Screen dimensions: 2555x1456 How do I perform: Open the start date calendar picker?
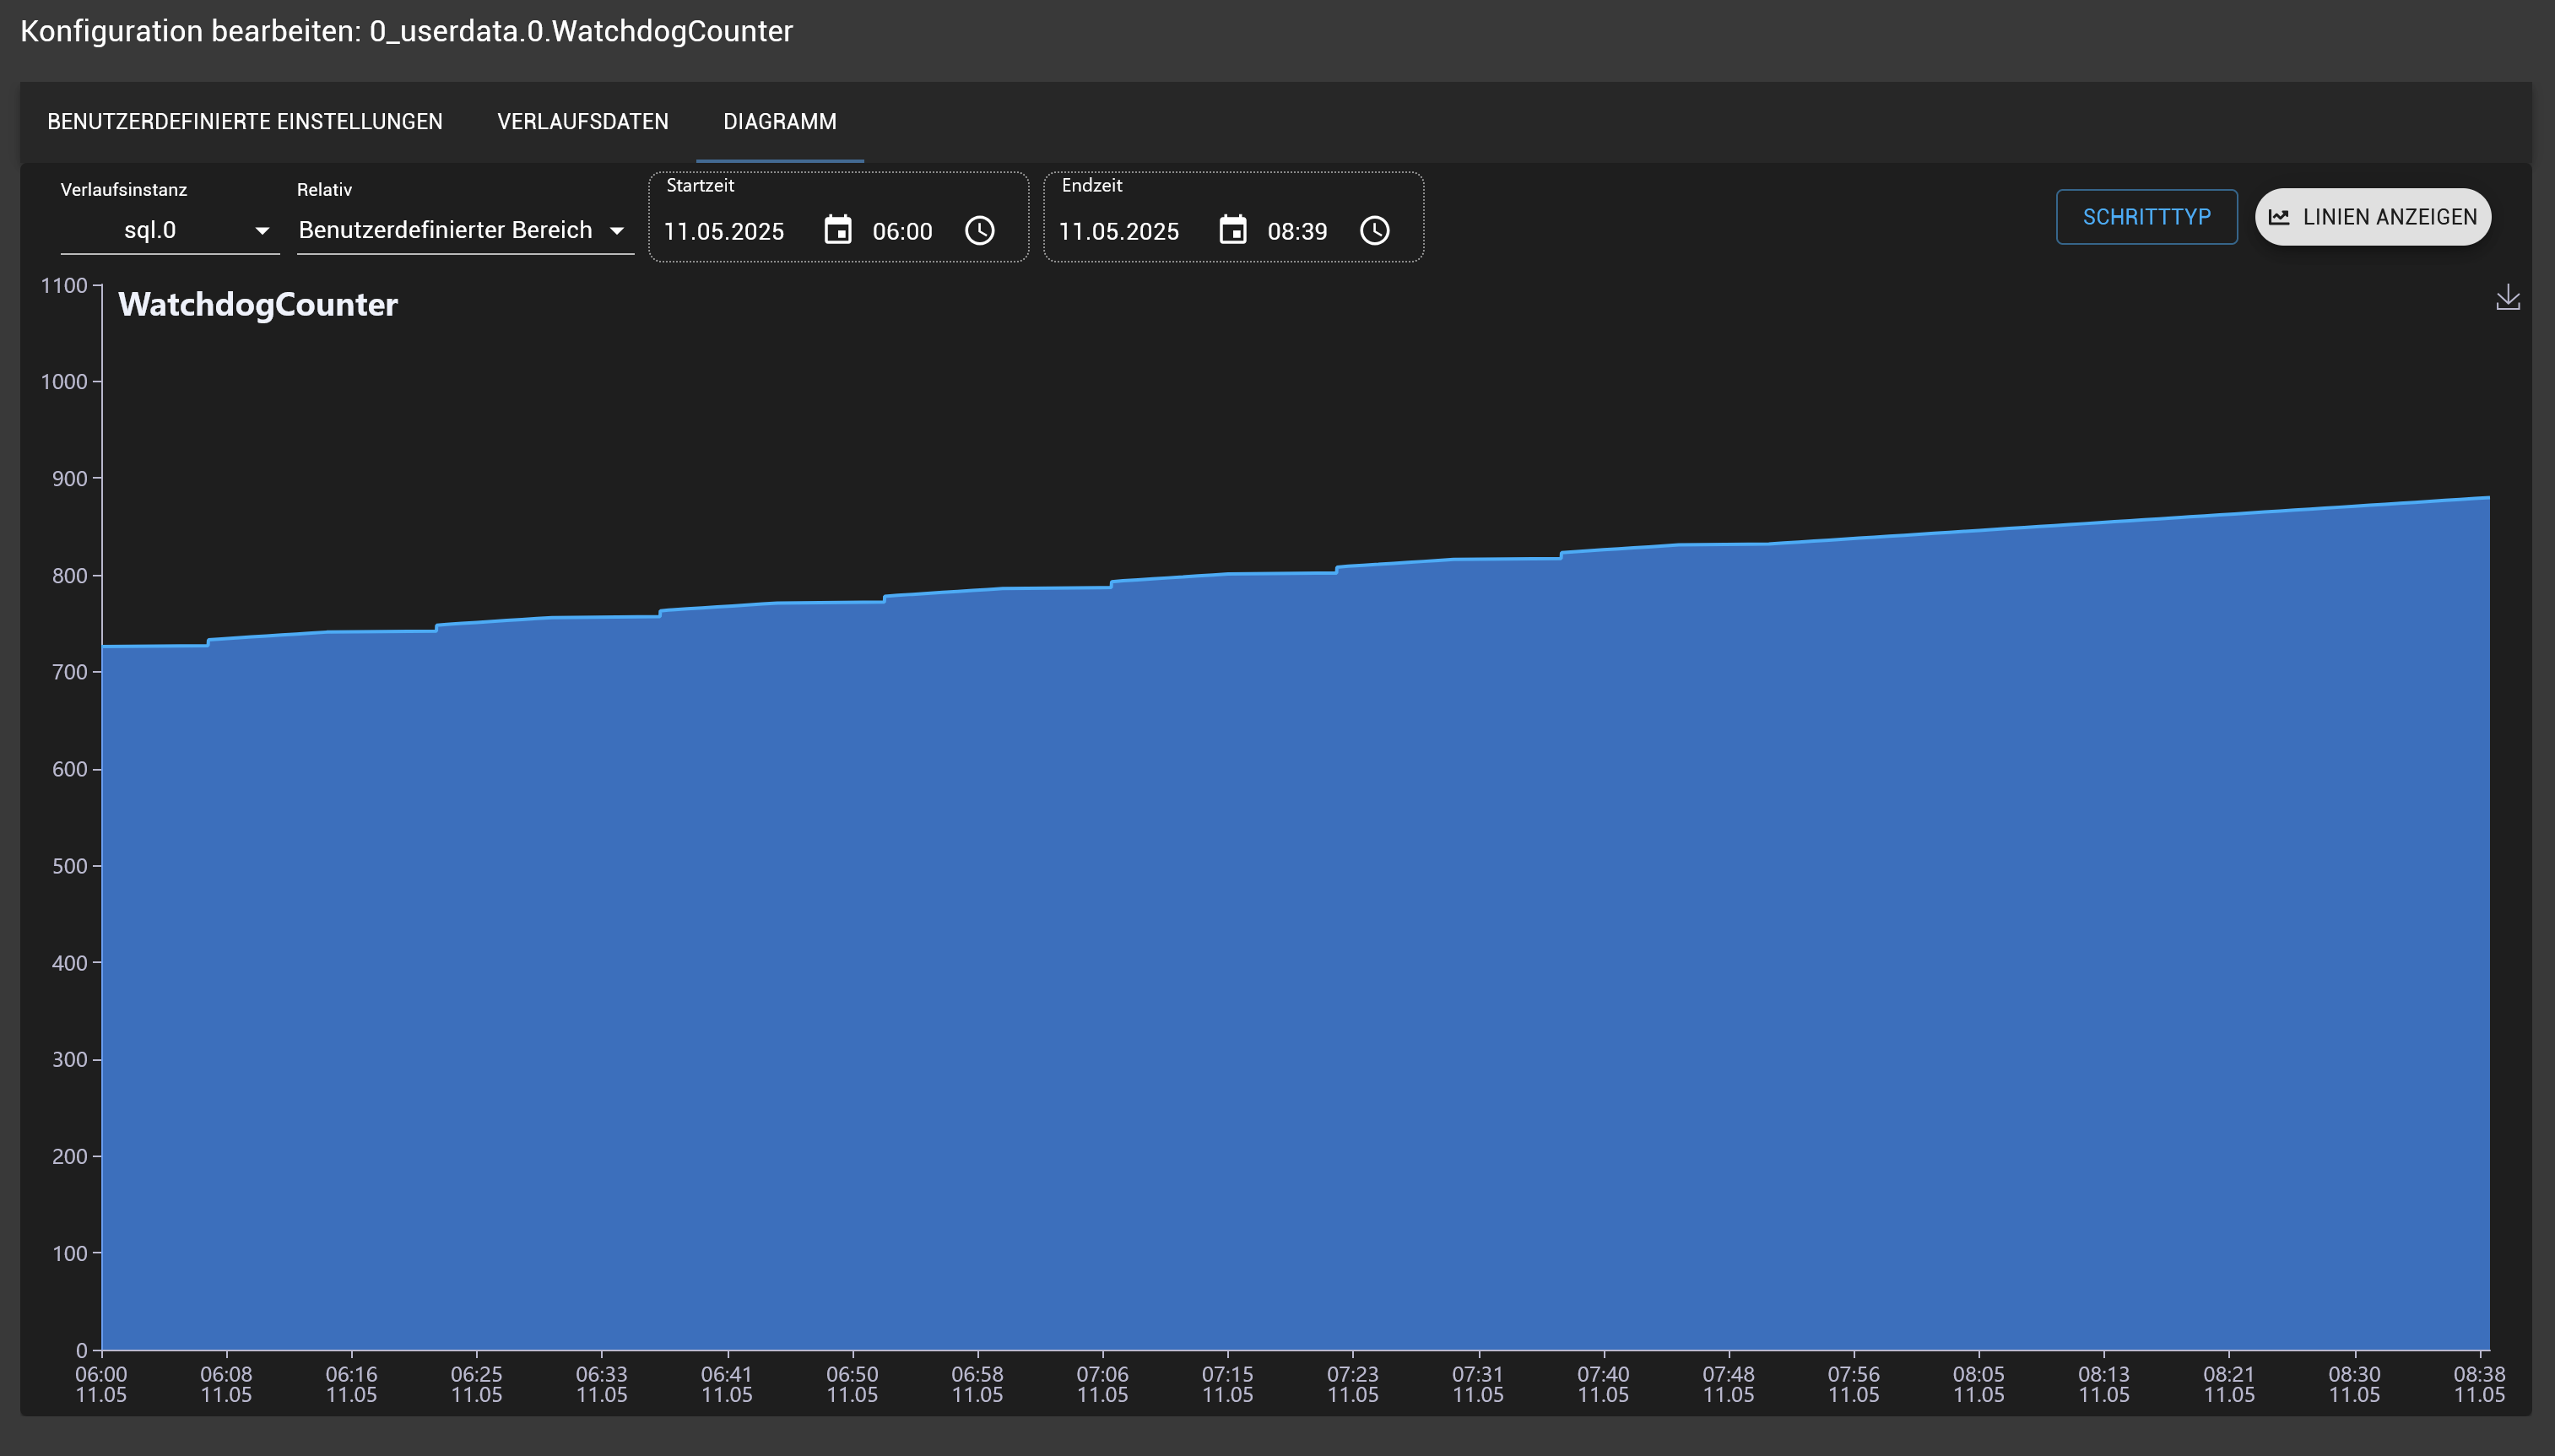[x=837, y=231]
